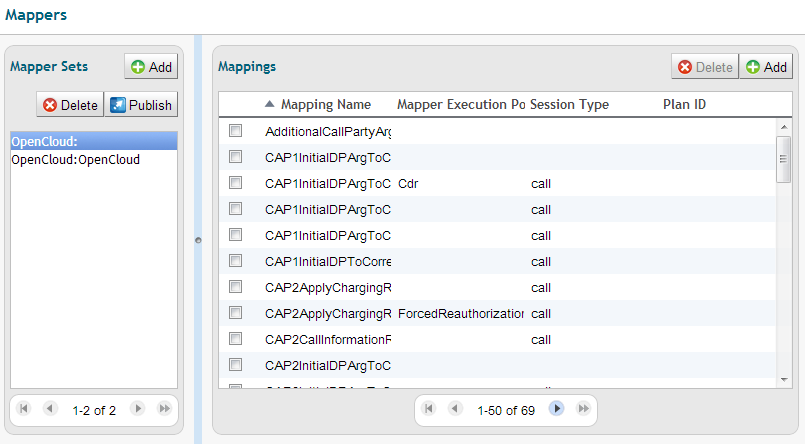The height and width of the screenshot is (444, 805).
Task: Check the AdditionalCallPartyArg mapping checkbox
Action: tap(236, 131)
